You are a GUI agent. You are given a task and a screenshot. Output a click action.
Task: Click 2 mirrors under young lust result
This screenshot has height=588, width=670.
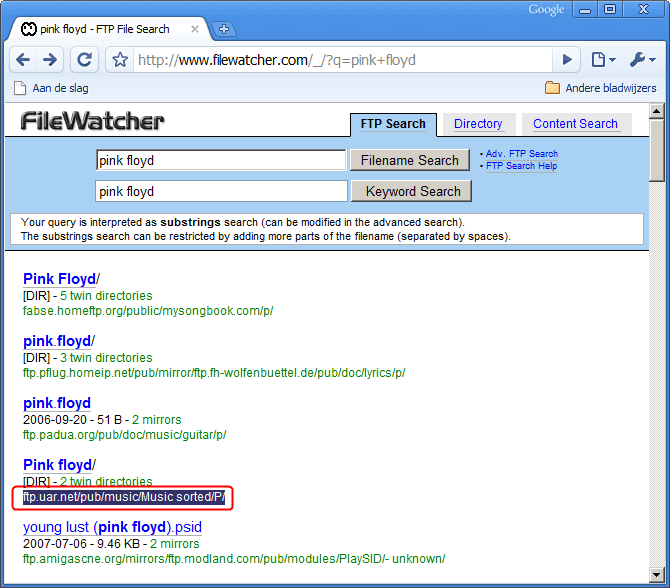[x=174, y=544]
